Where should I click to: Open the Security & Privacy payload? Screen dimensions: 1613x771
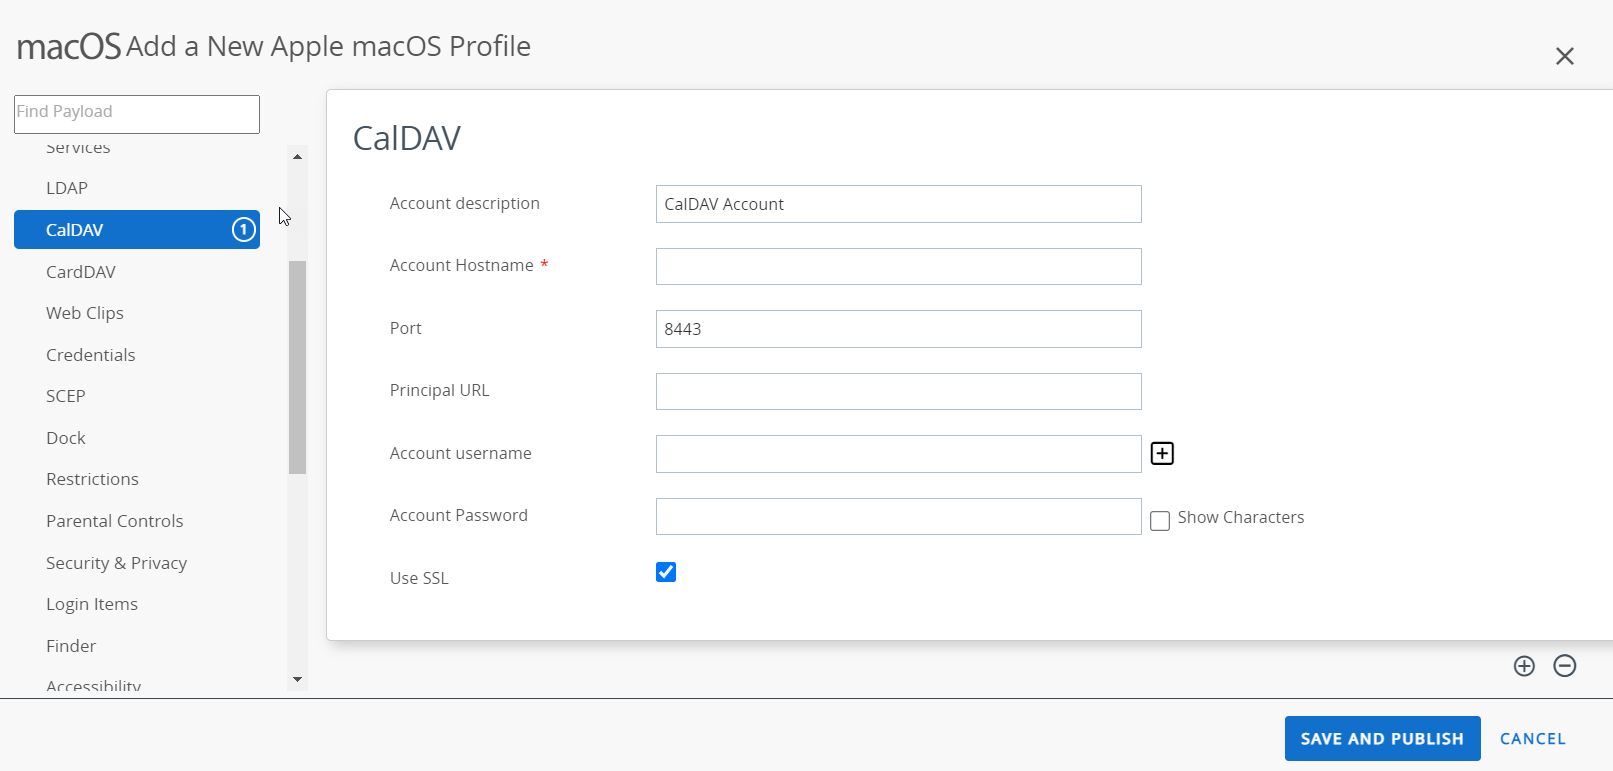[116, 563]
